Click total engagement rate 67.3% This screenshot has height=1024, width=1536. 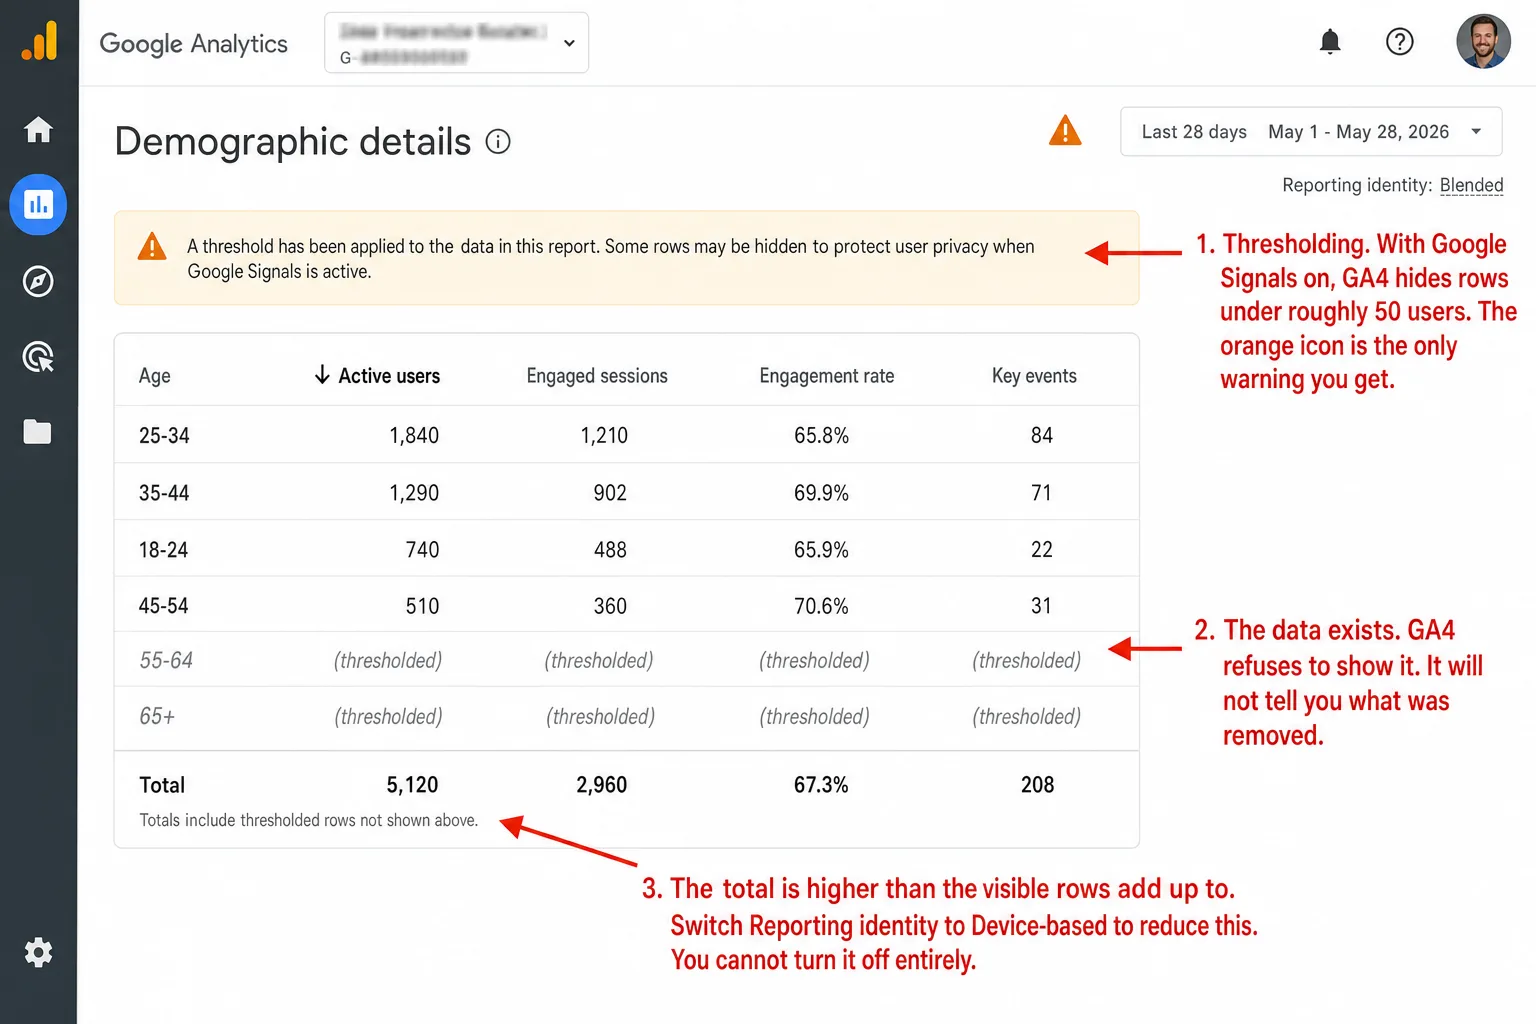821,785
